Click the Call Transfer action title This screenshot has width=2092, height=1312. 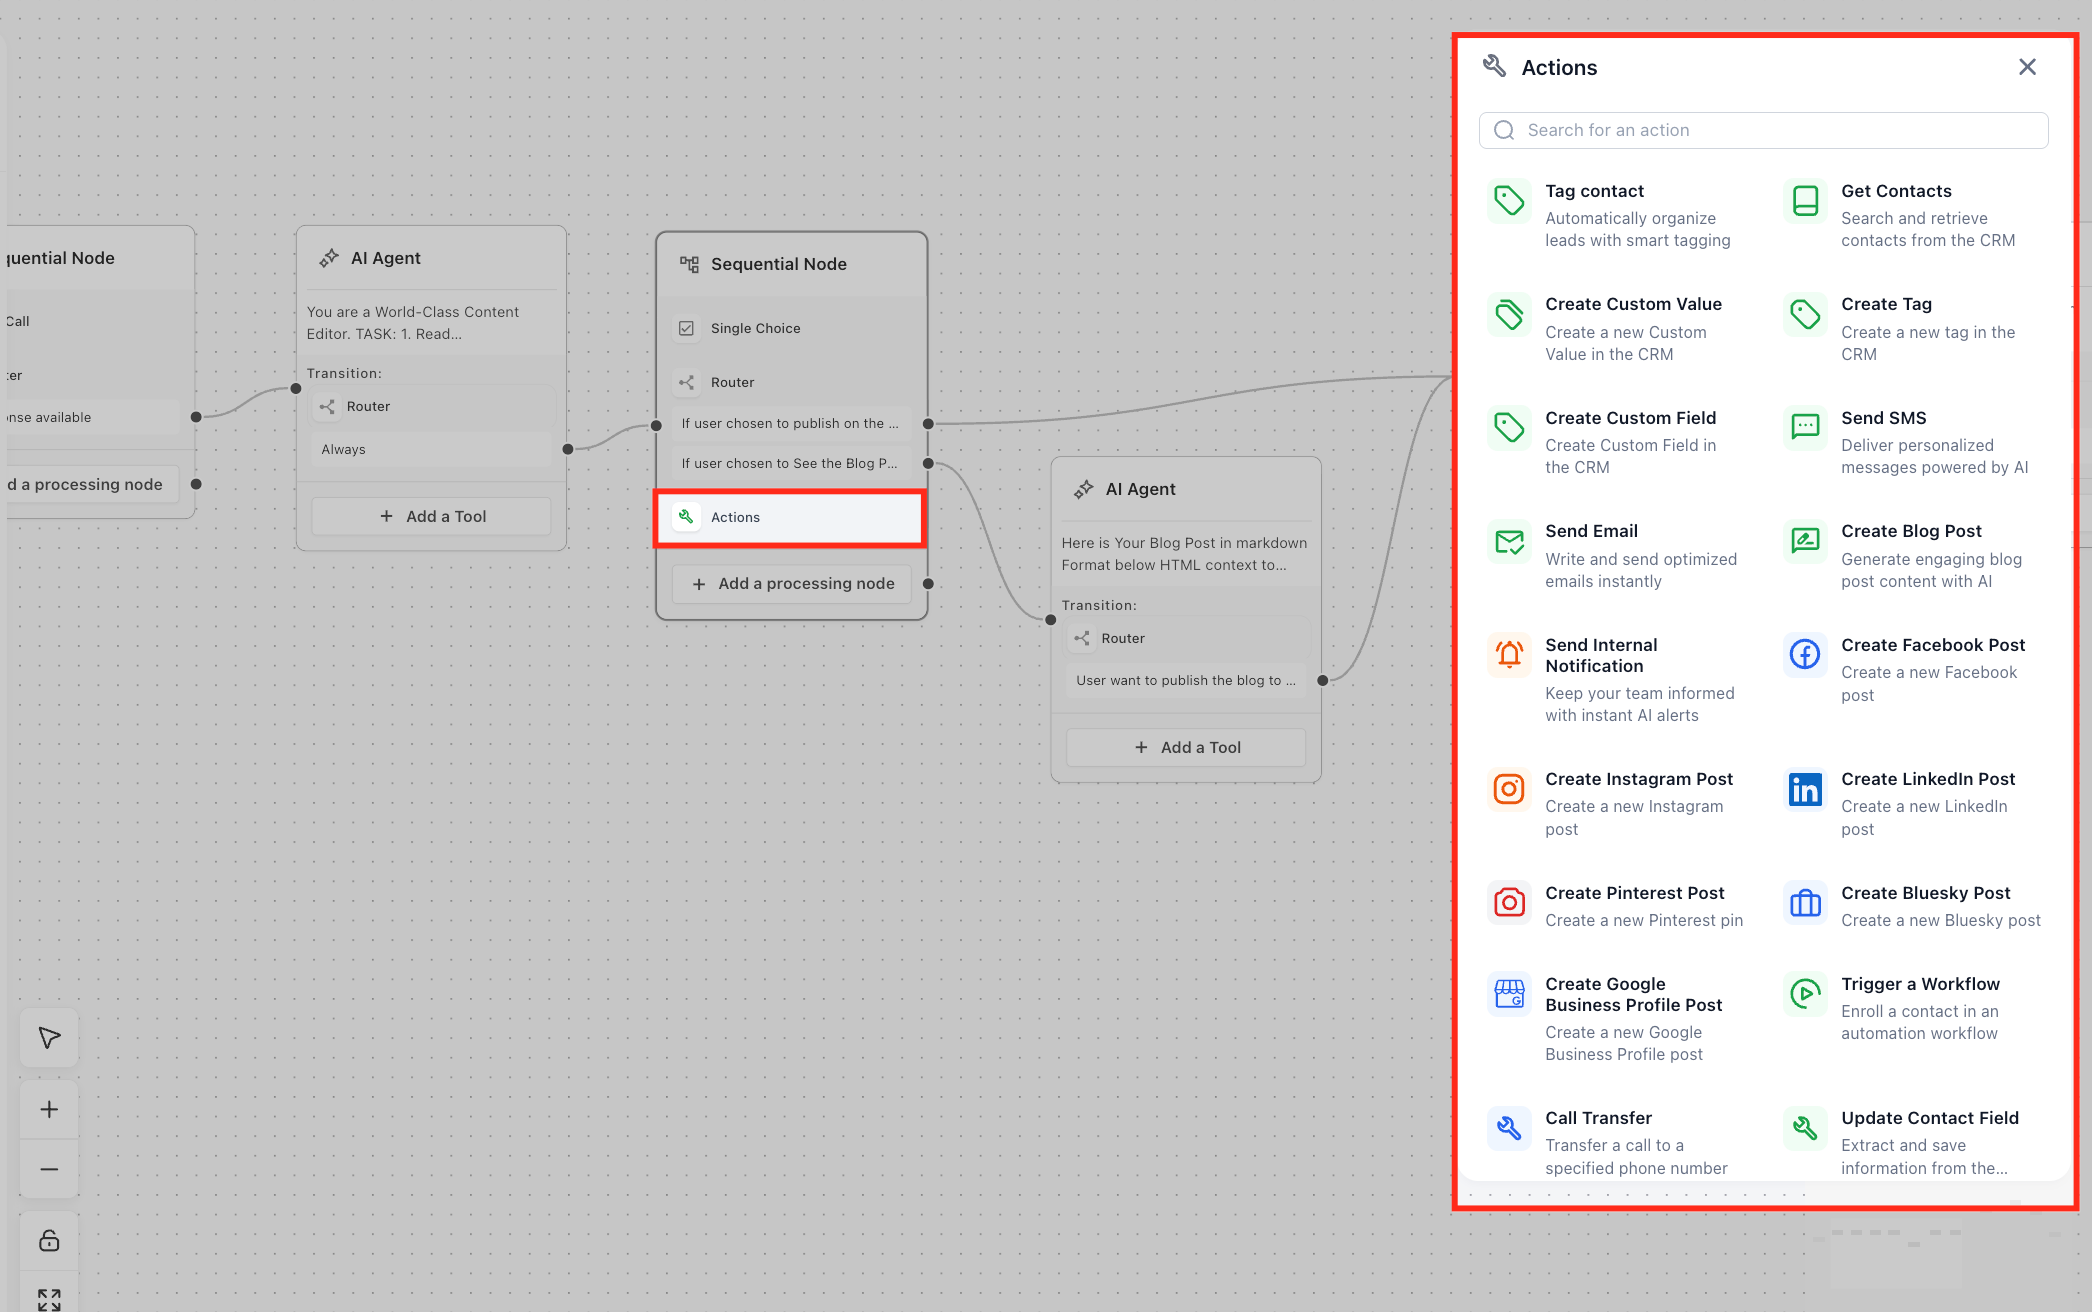pos(1598,1118)
